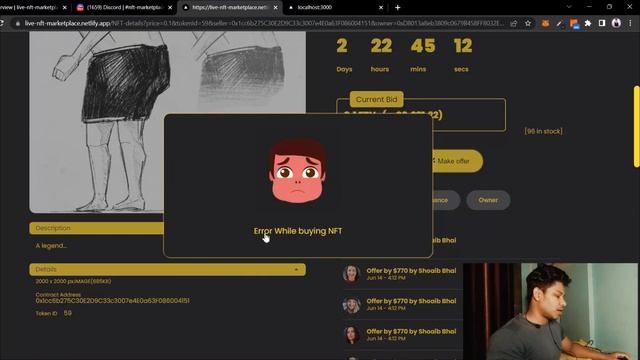The width and height of the screenshot is (640, 360).
Task: Open the orange extension with blue badge
Action: pyautogui.click(x=574, y=24)
